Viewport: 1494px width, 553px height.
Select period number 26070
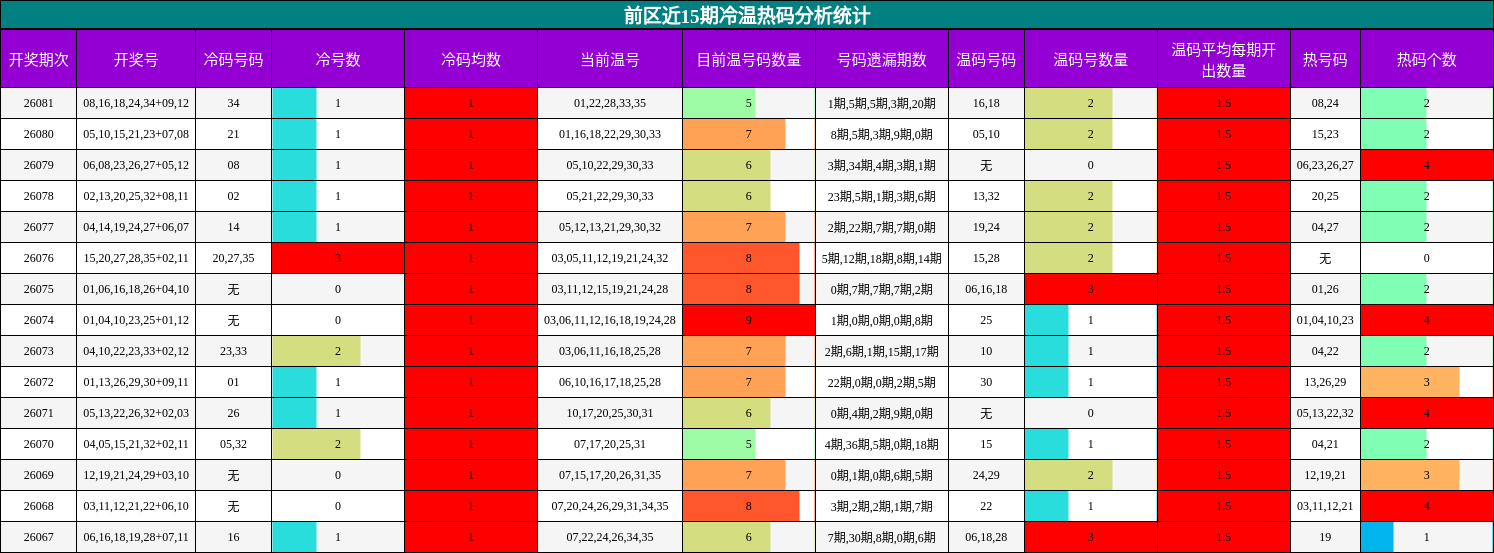click(38, 444)
